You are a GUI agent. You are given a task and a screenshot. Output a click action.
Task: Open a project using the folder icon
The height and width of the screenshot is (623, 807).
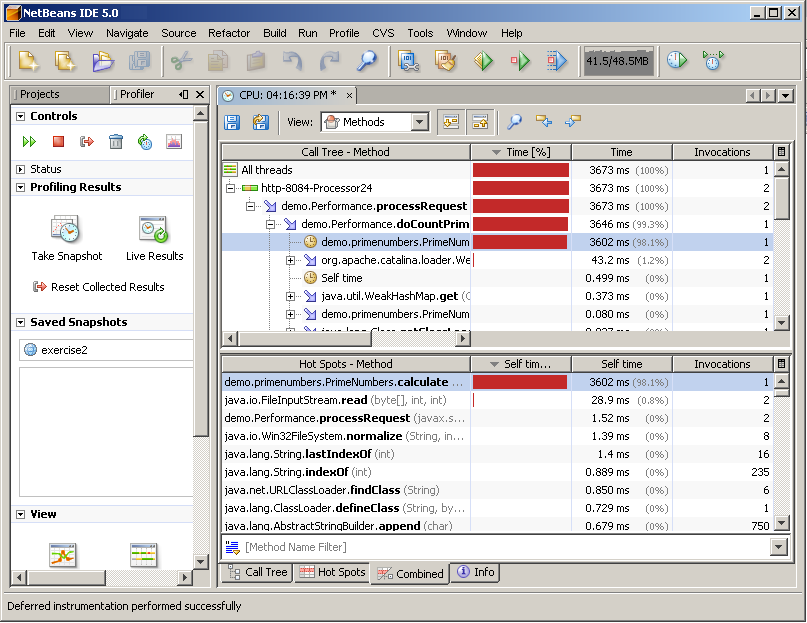(103, 61)
